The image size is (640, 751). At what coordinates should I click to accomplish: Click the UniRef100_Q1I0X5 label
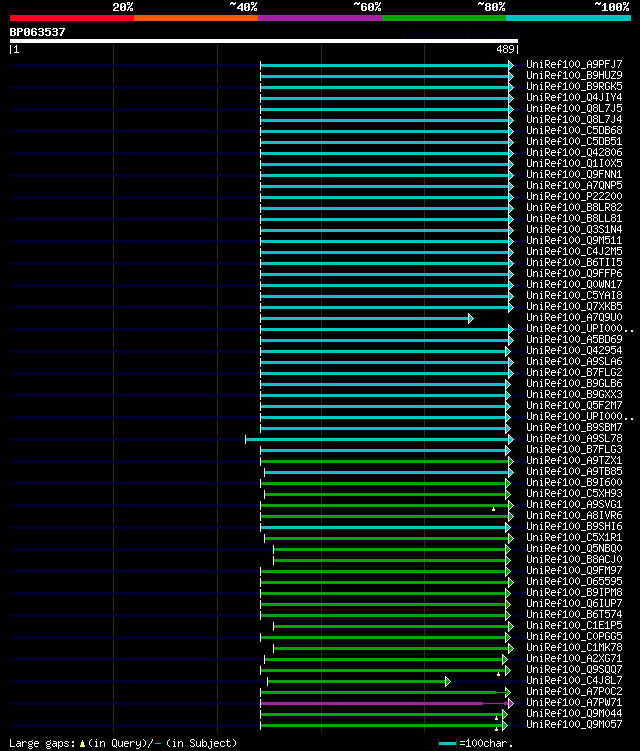(x=574, y=163)
